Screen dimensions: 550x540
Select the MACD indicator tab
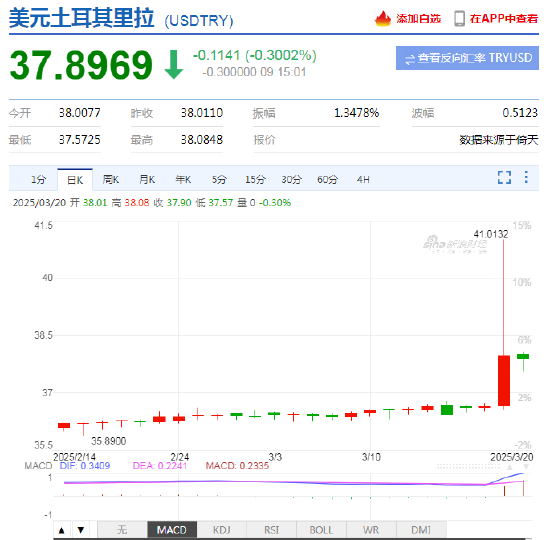(x=172, y=530)
